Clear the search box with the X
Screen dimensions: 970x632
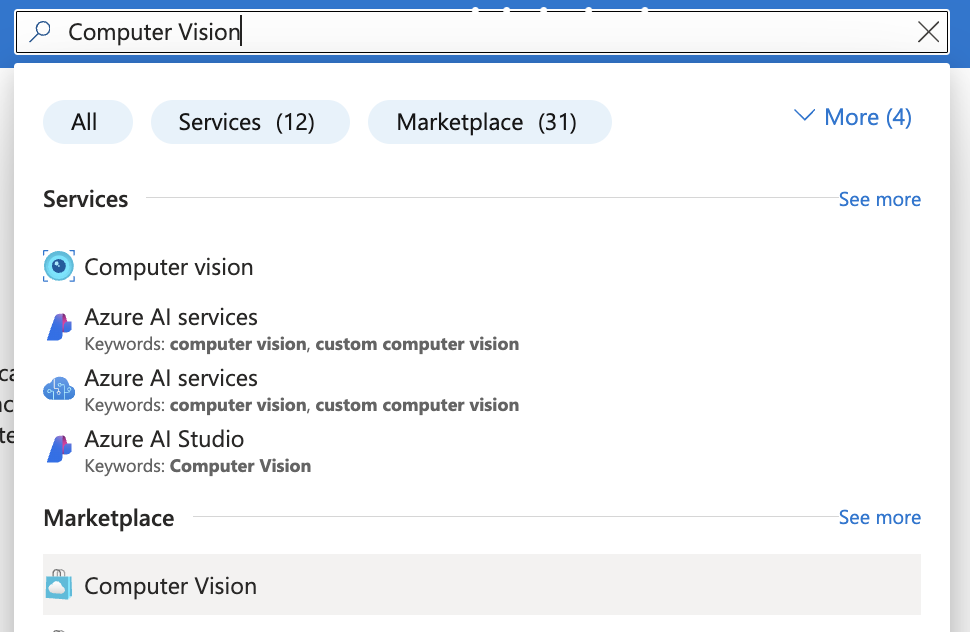pos(928,32)
